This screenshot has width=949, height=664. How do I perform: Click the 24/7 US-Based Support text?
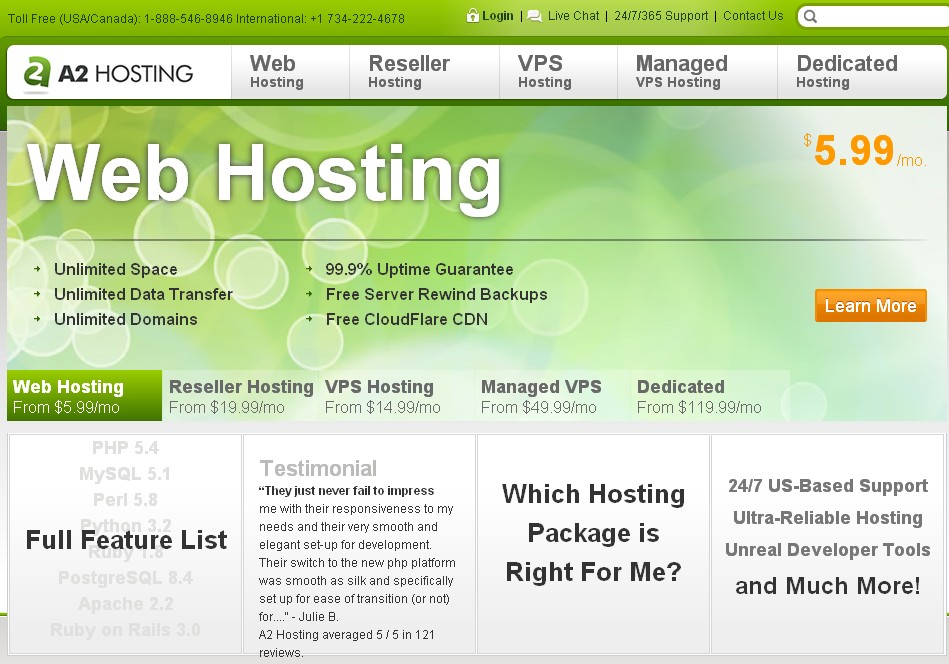(x=827, y=485)
